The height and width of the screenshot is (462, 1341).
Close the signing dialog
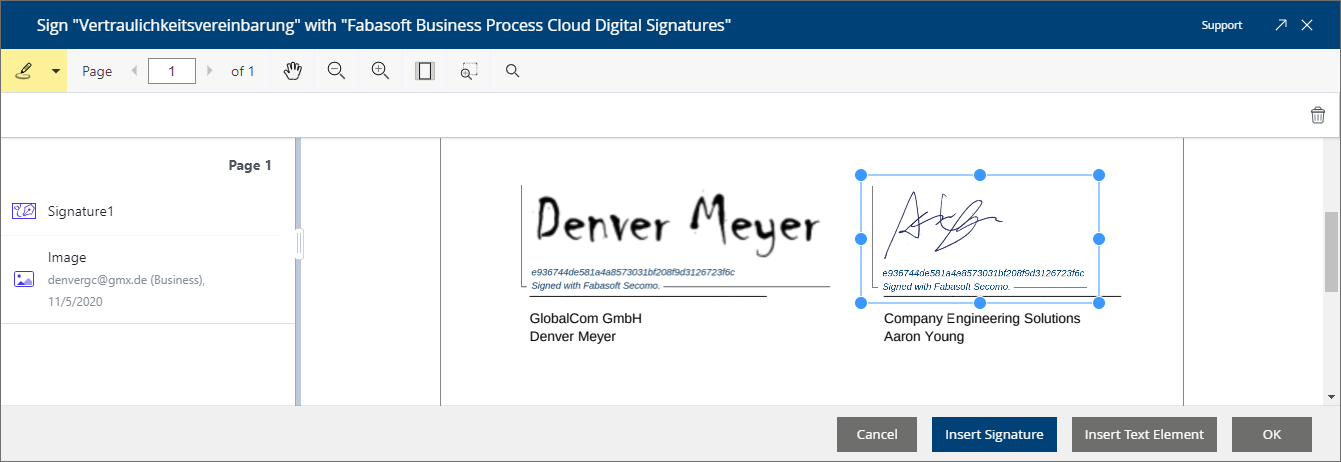[1307, 25]
